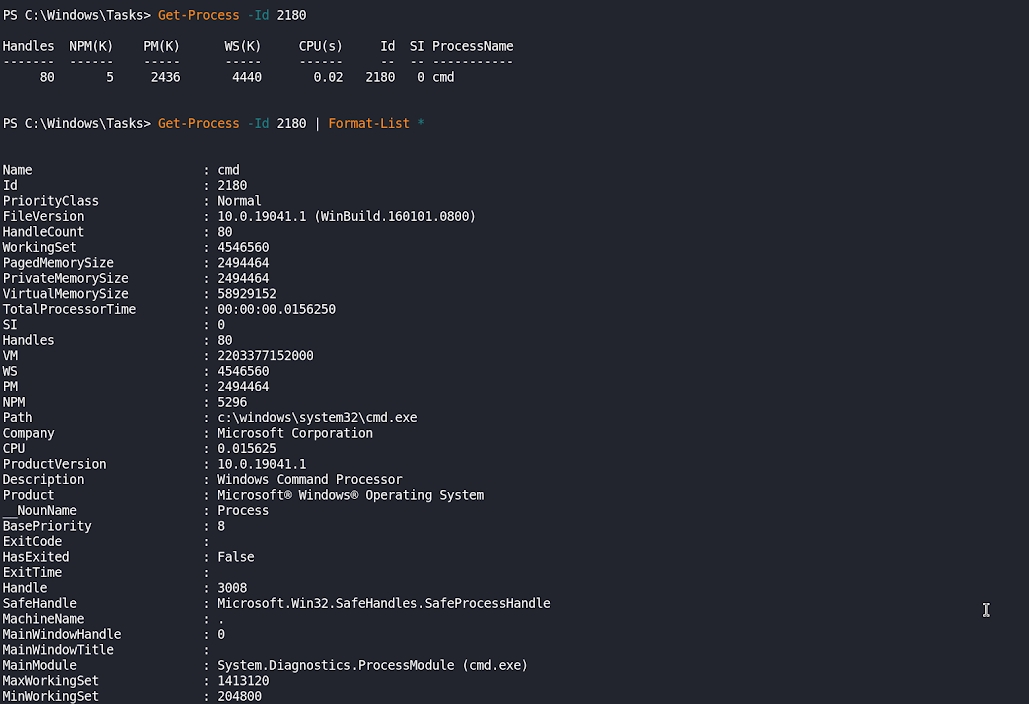Select the NPM value "5296"
1029x704 pixels.
tap(232, 402)
